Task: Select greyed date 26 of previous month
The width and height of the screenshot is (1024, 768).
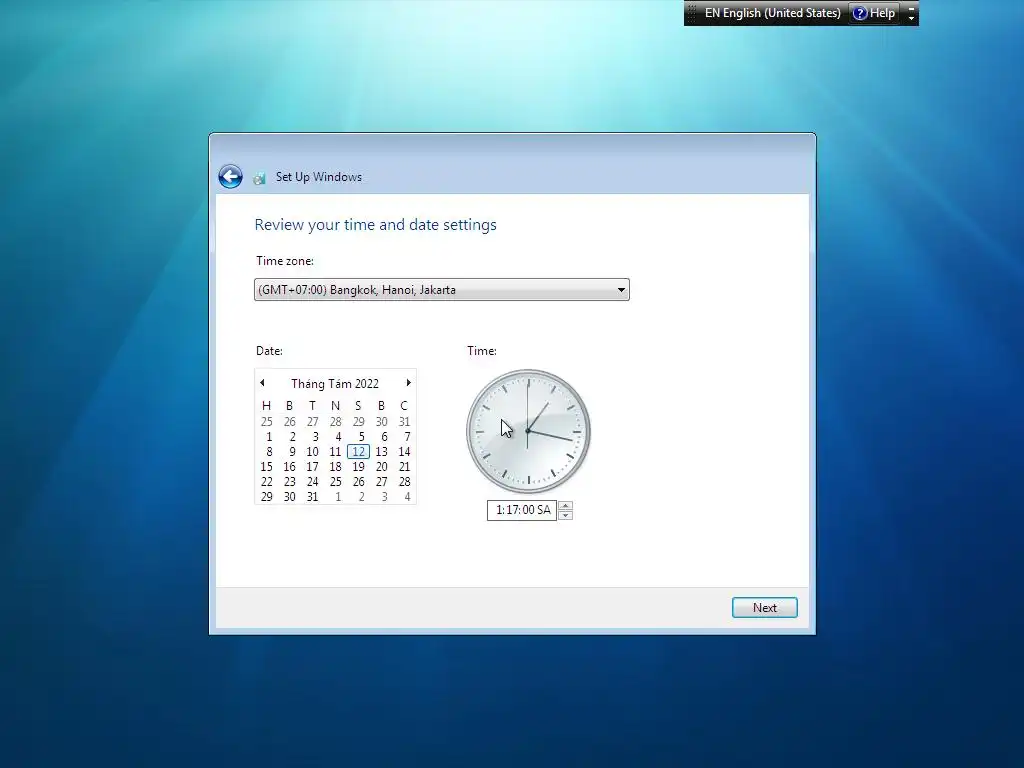Action: pyautogui.click(x=289, y=422)
